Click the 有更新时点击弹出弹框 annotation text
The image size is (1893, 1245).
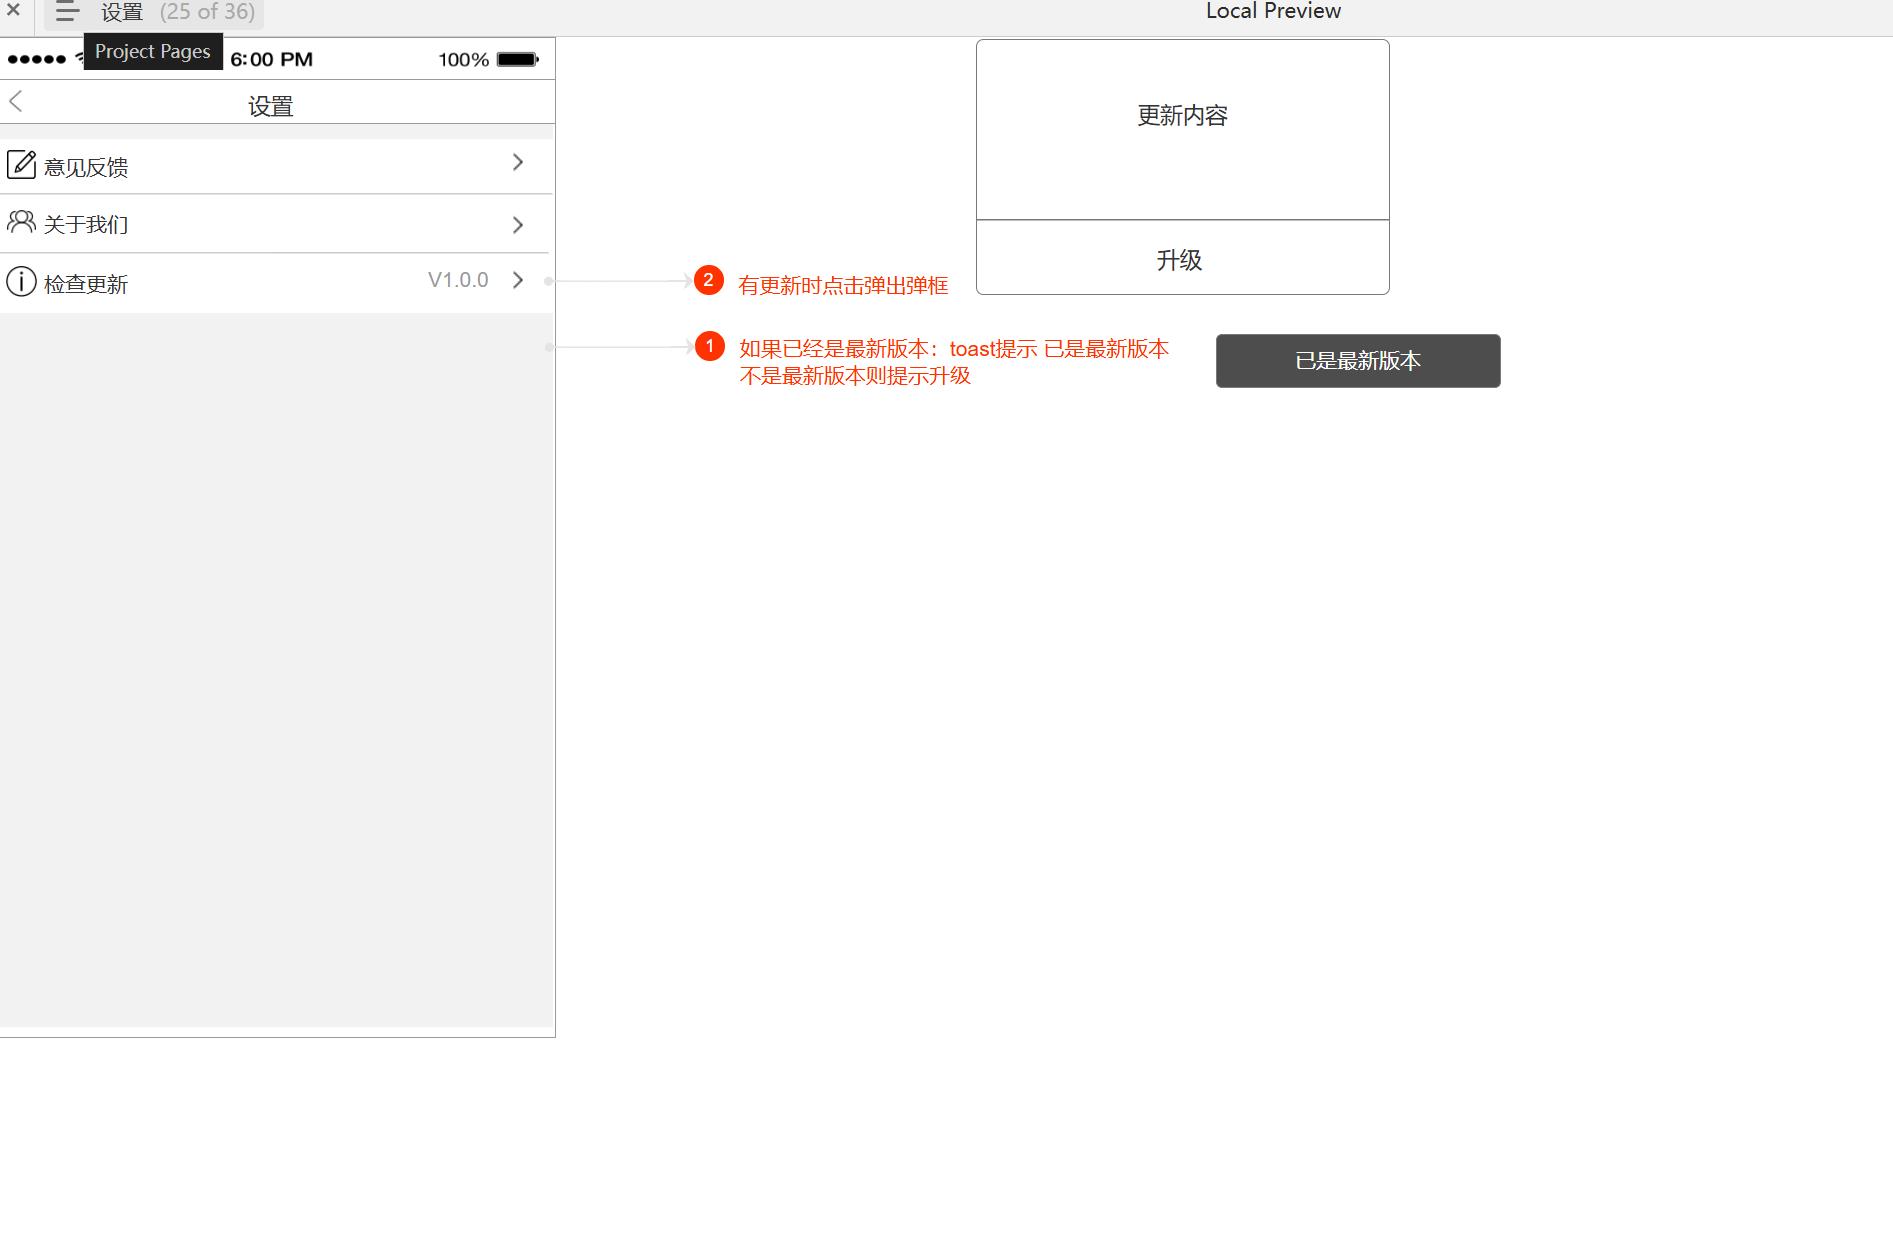[x=843, y=286]
